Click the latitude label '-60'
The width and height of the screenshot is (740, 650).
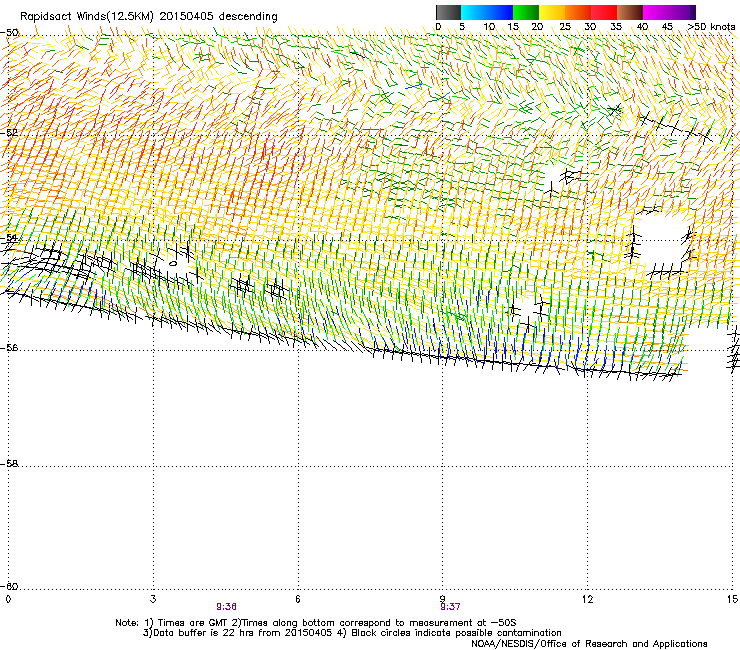(x=9, y=586)
